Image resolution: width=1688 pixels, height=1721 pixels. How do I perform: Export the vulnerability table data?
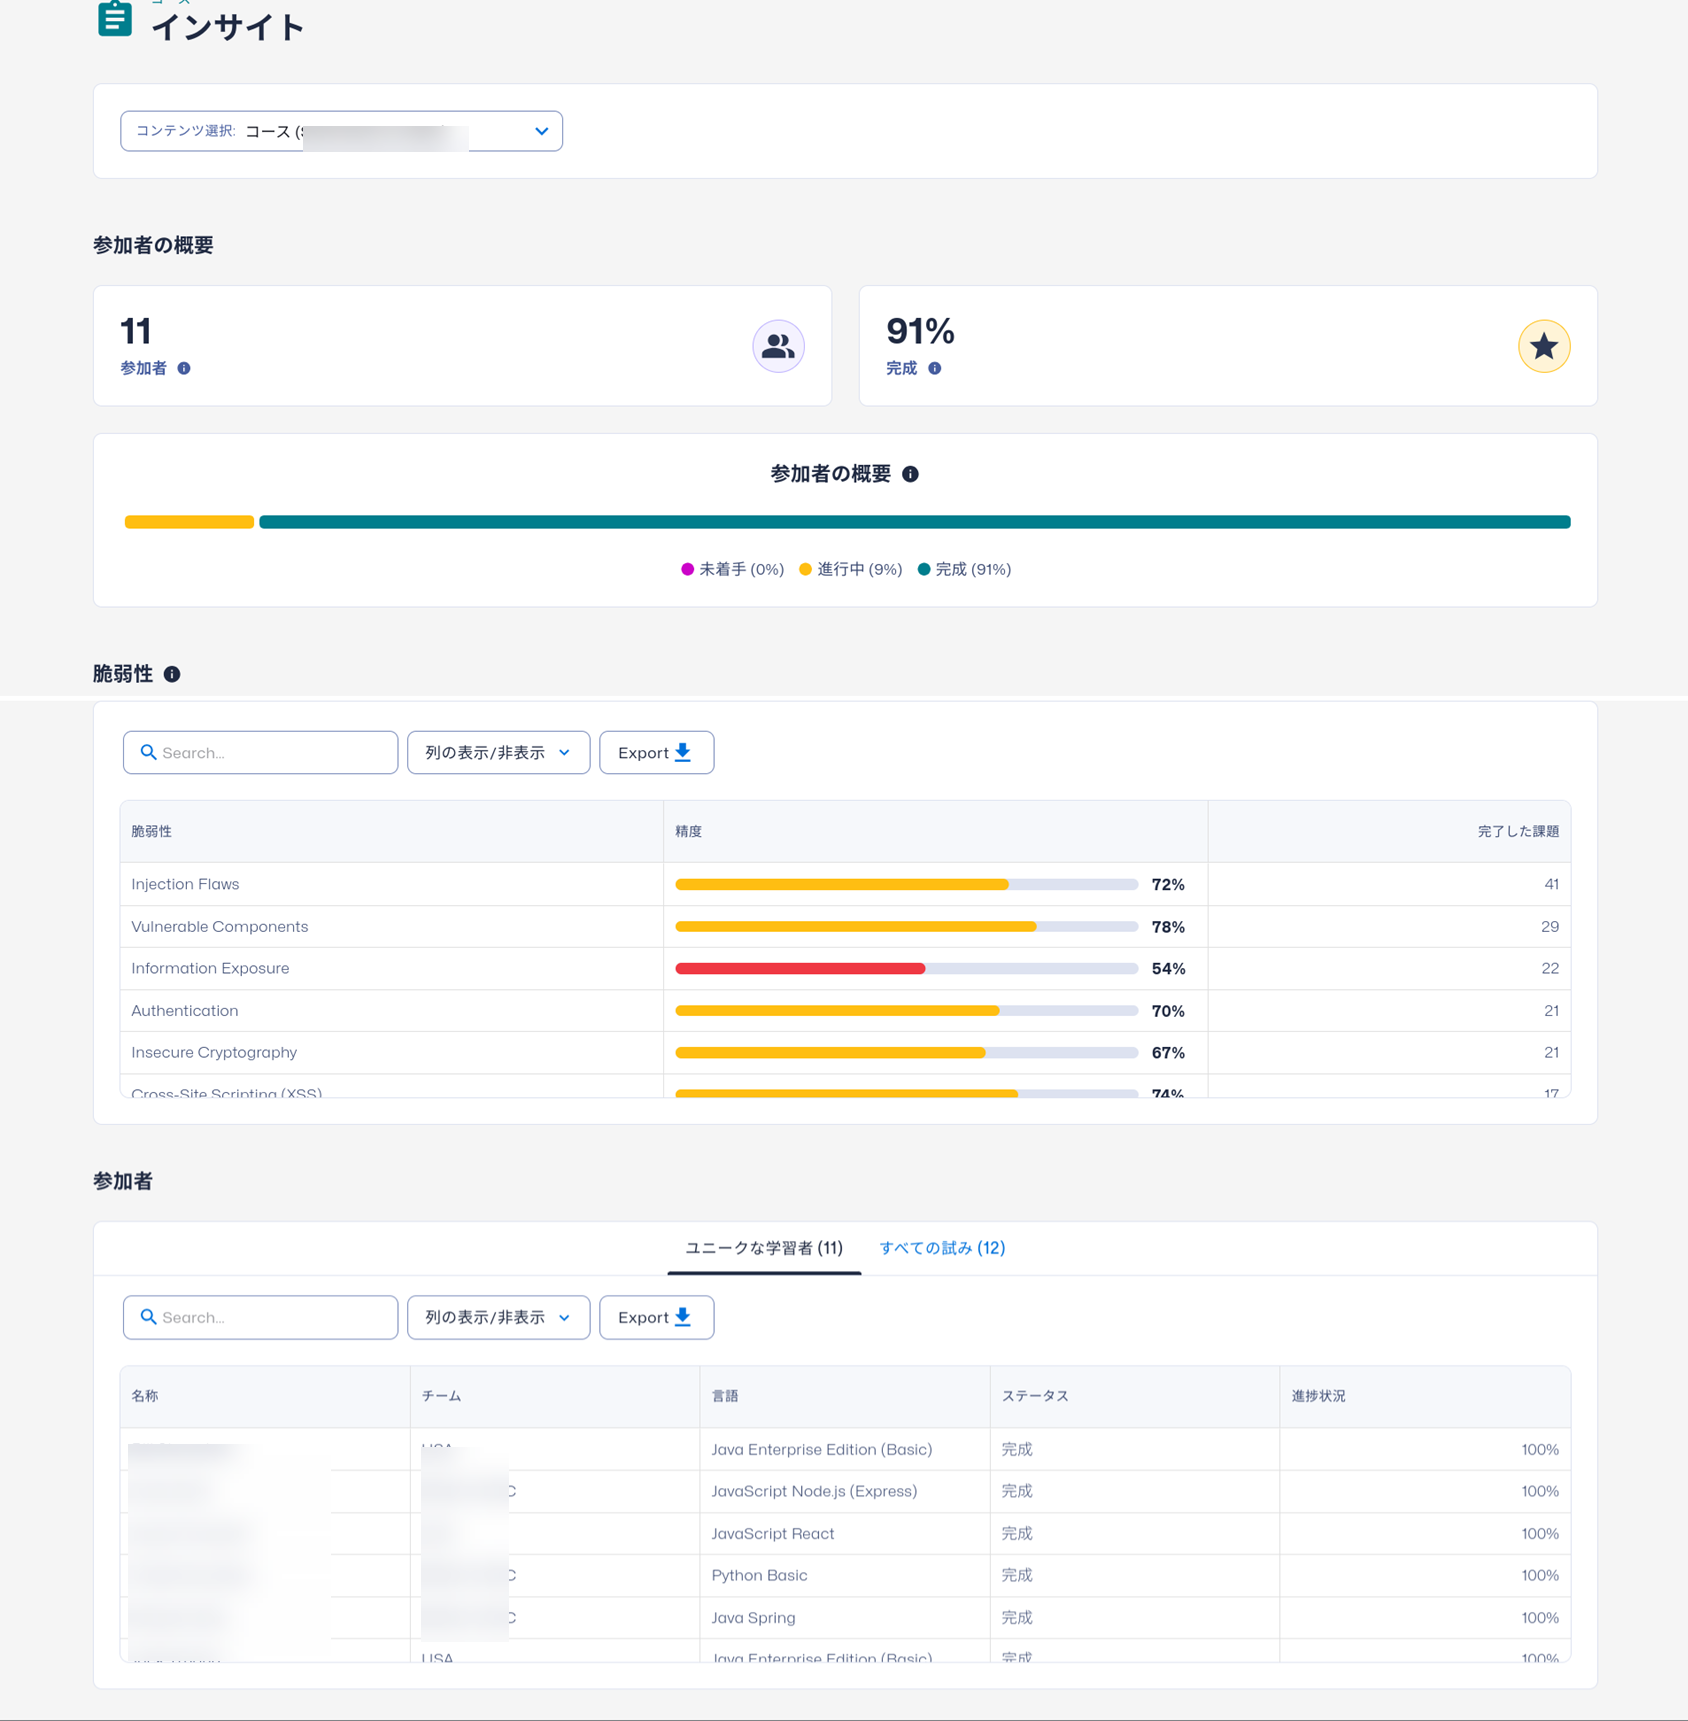click(655, 752)
